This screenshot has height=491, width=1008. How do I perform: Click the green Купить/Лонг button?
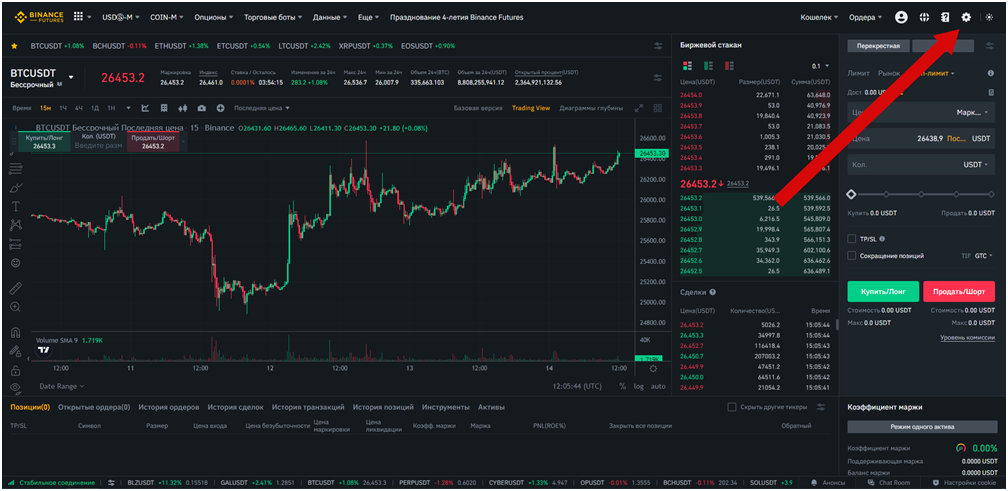coord(883,291)
